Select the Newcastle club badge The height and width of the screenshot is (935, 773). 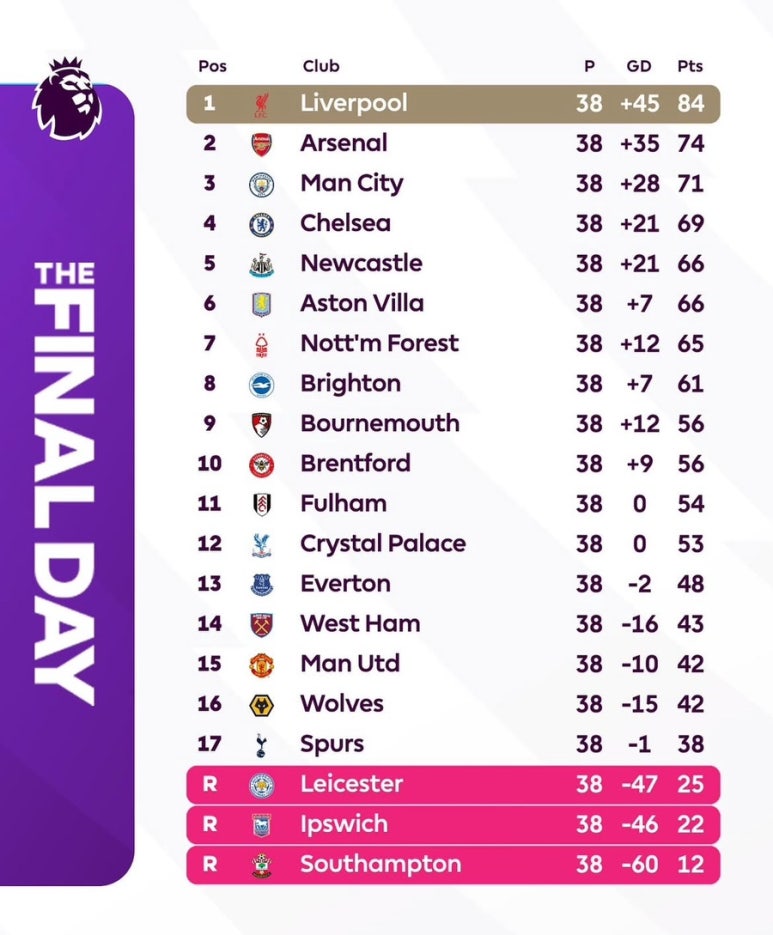point(261,265)
